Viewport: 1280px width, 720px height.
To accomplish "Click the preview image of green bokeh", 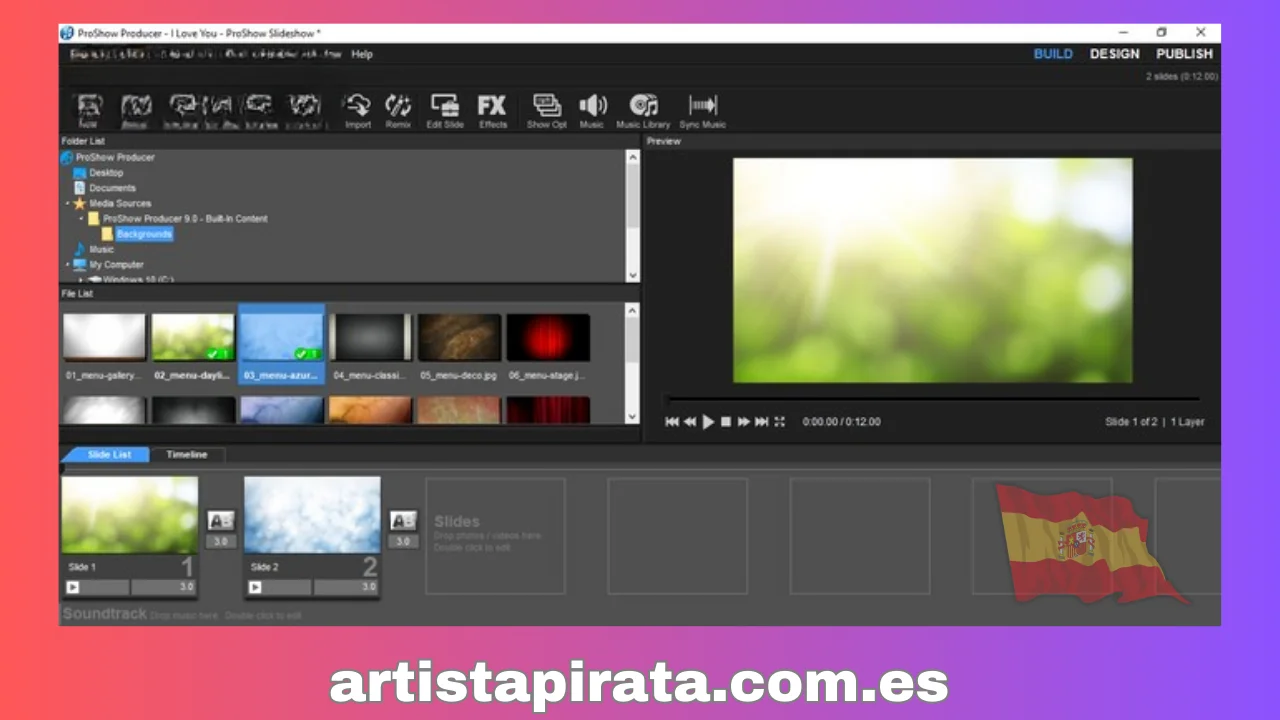I will [x=933, y=270].
